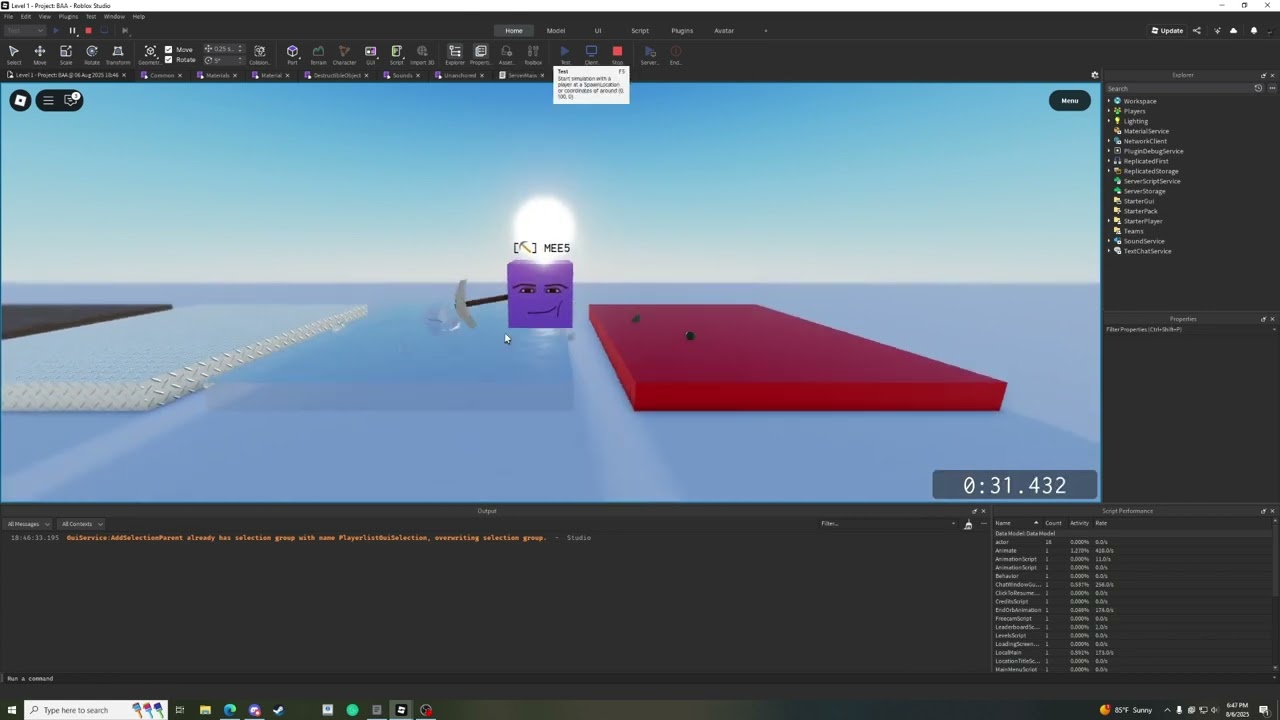
Task: Open the Roblox logo menu in viewport
Action: point(20,100)
